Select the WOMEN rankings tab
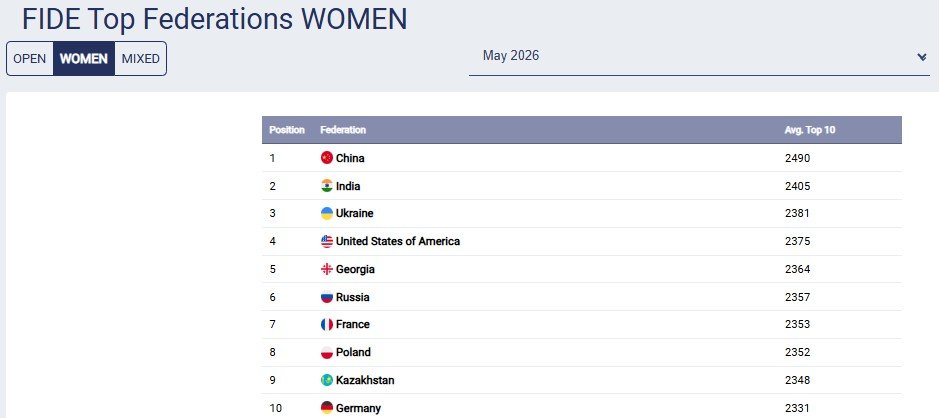Viewport: 939px width, 418px height. tap(84, 59)
